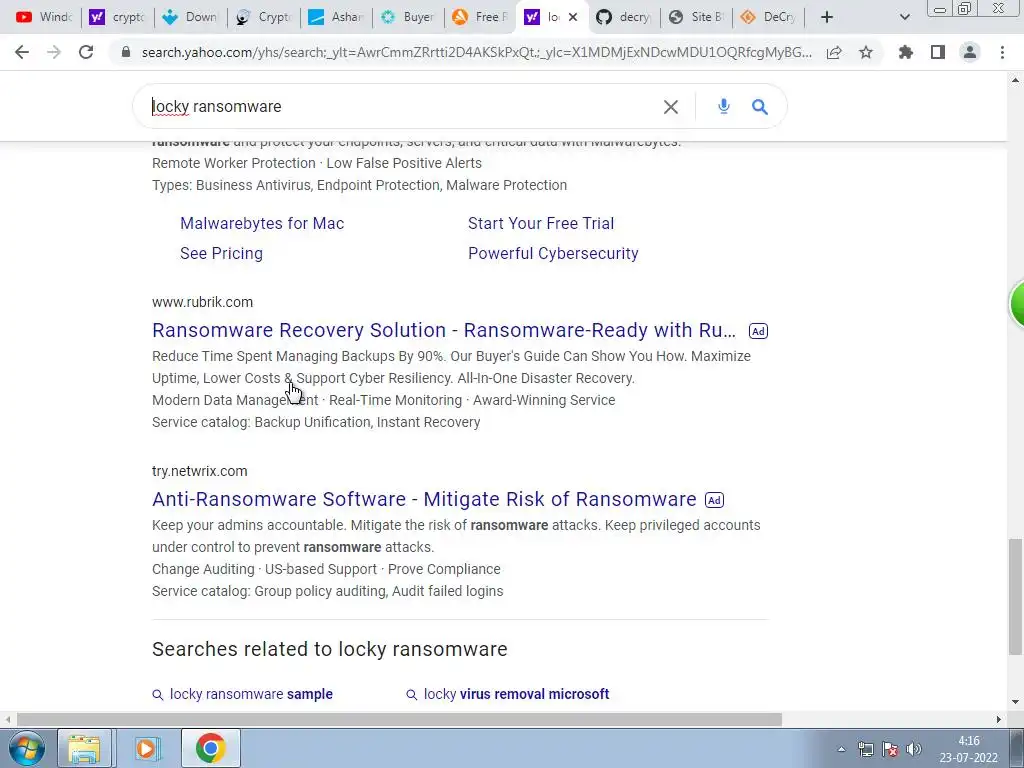Reload the current page
This screenshot has height=768, width=1024.
coord(86,52)
